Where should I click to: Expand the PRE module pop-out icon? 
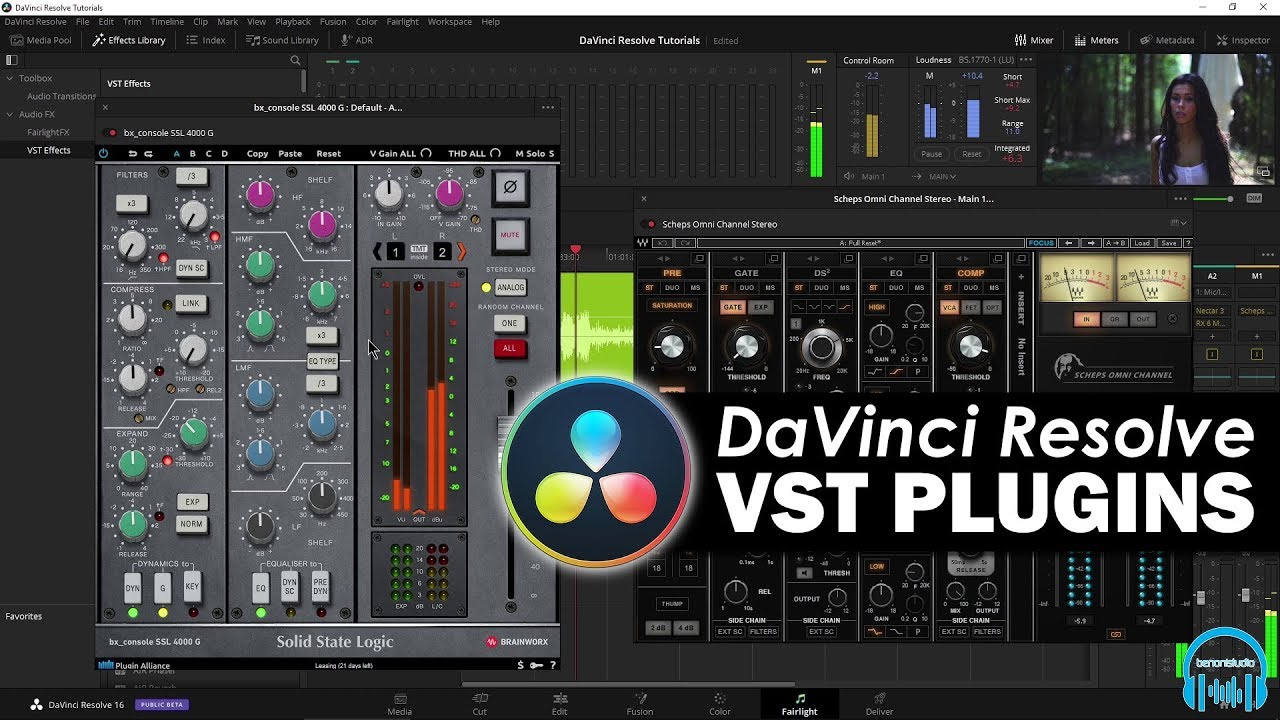click(x=701, y=259)
